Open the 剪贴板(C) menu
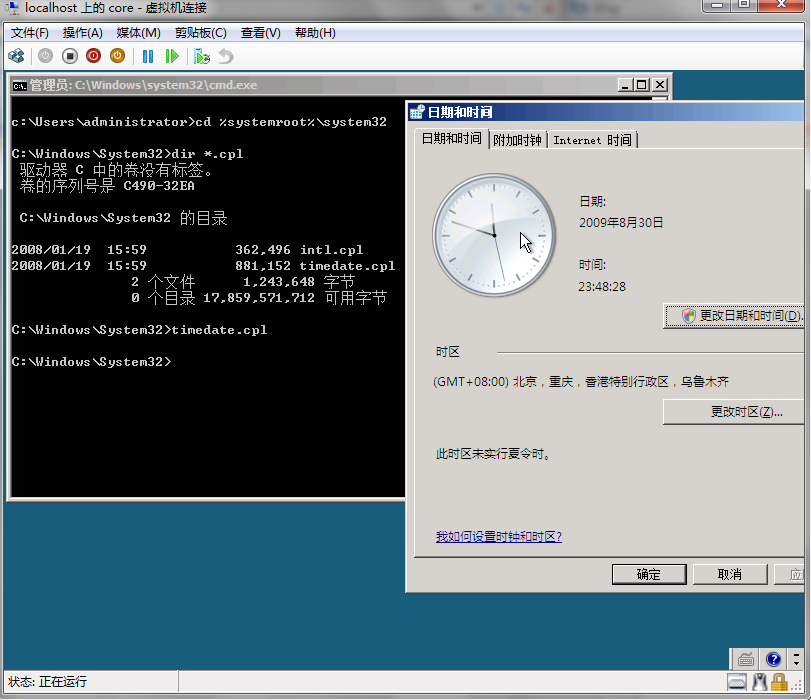Viewport: 811px width, 700px height. click(x=201, y=33)
